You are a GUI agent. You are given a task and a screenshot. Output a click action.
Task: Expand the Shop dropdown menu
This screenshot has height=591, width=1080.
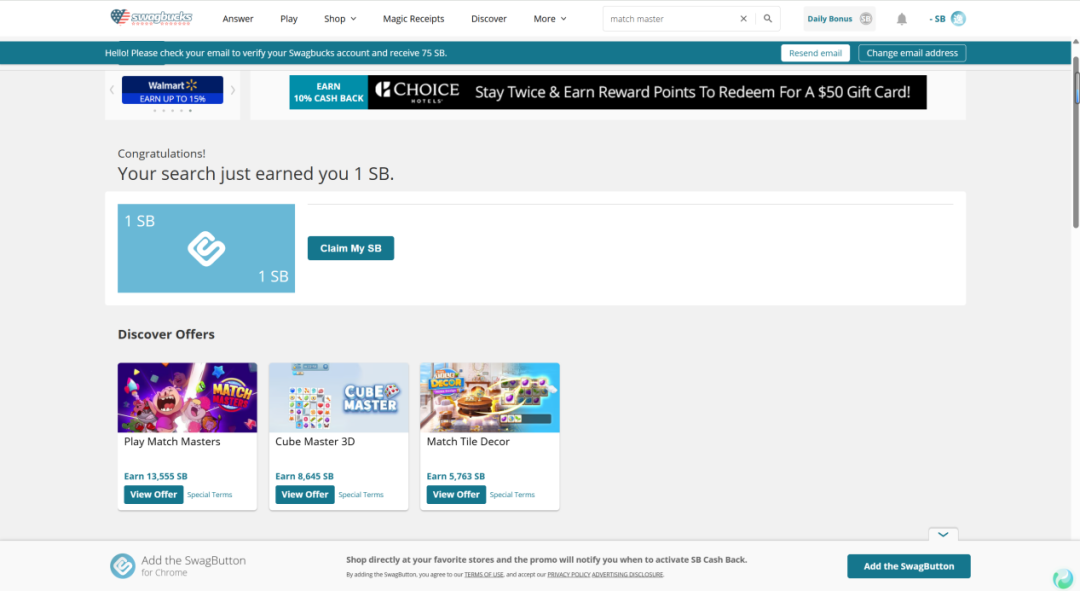(340, 19)
